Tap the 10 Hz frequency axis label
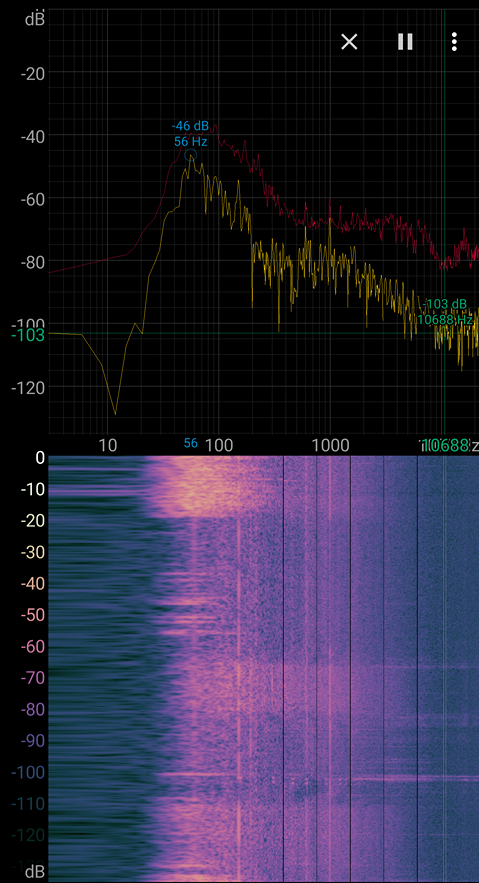Viewport: 479px width, 883px height. pos(108,446)
